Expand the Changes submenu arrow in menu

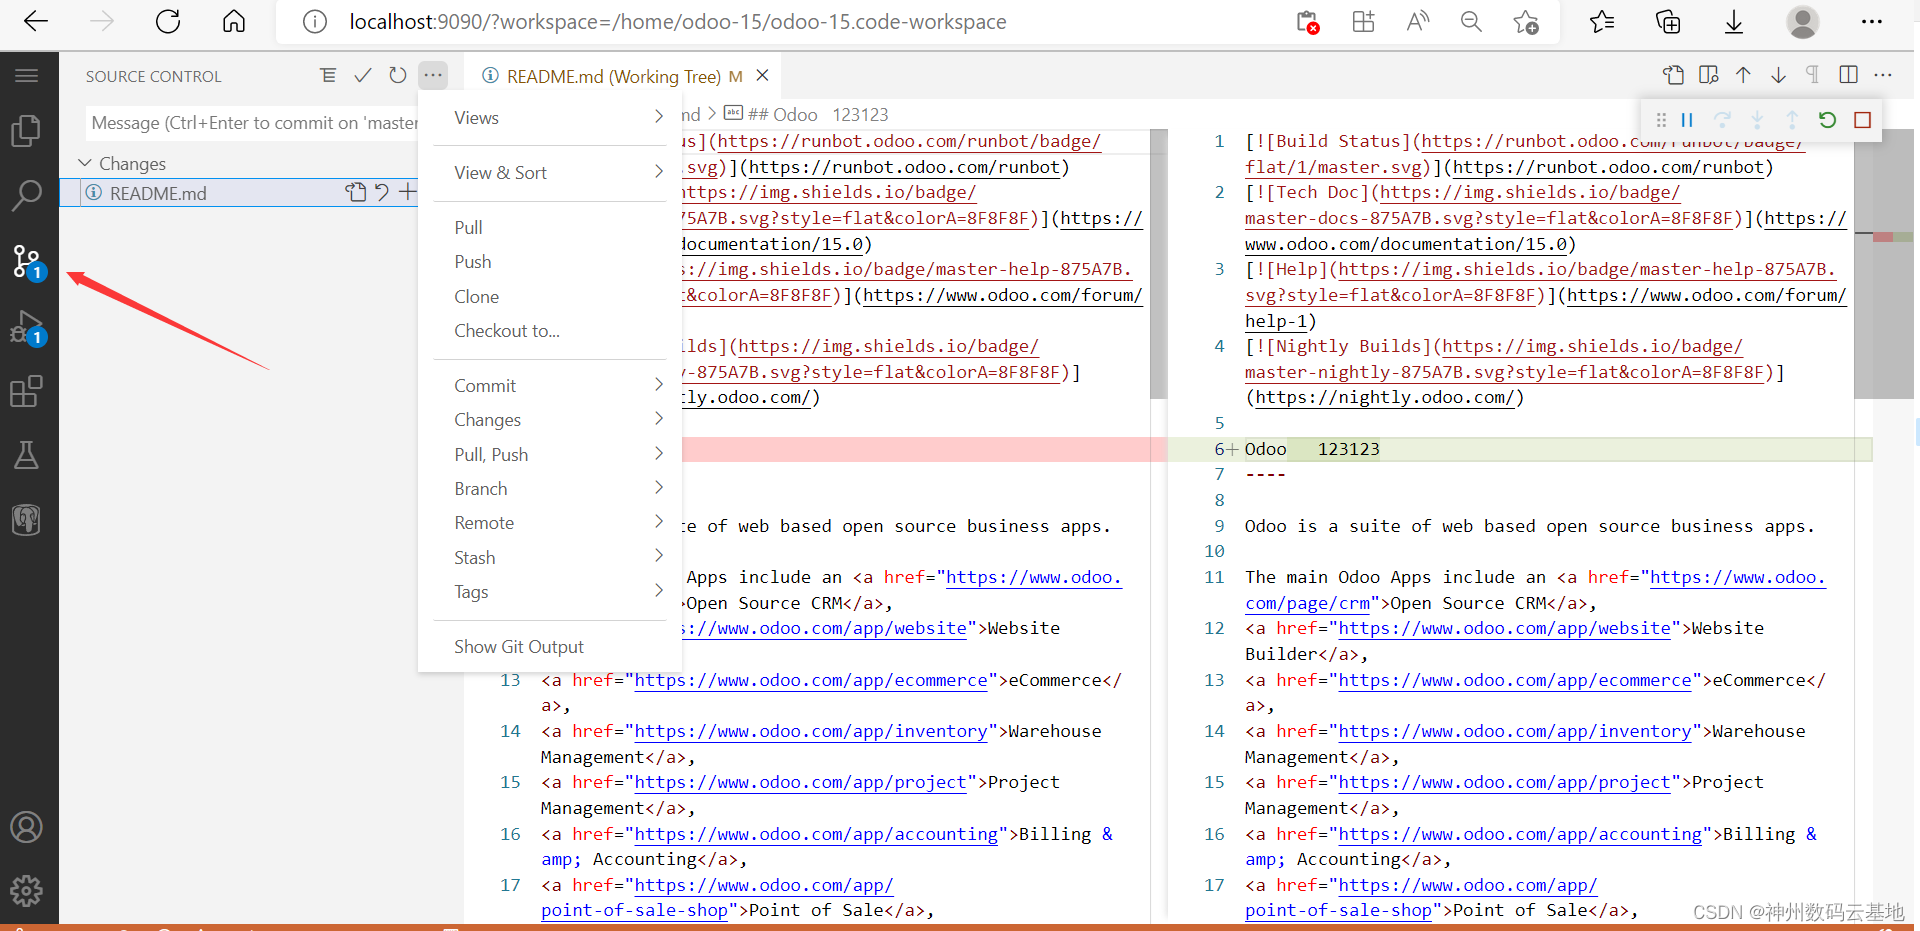(x=658, y=419)
